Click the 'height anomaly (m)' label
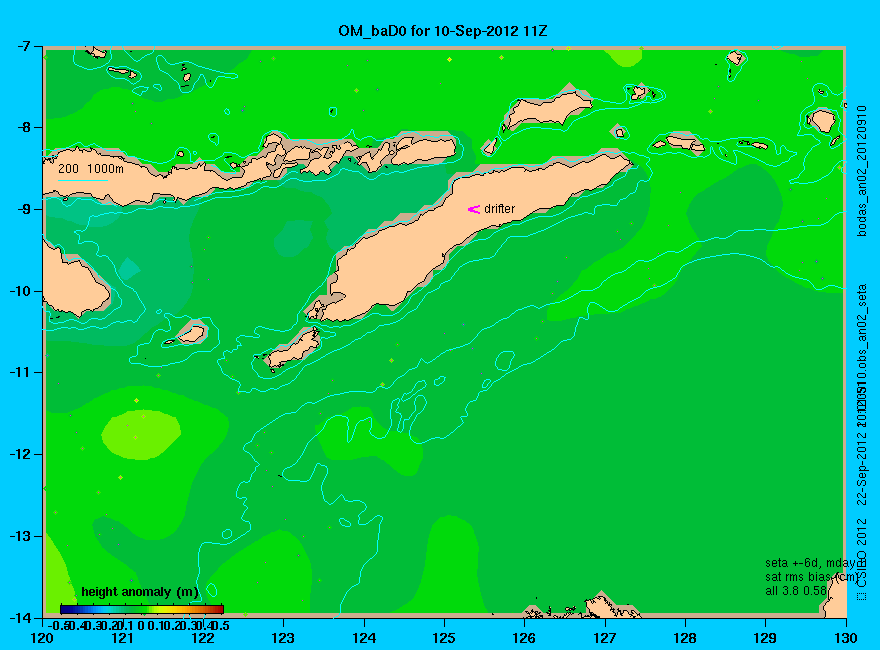The image size is (880, 650). 140,592
